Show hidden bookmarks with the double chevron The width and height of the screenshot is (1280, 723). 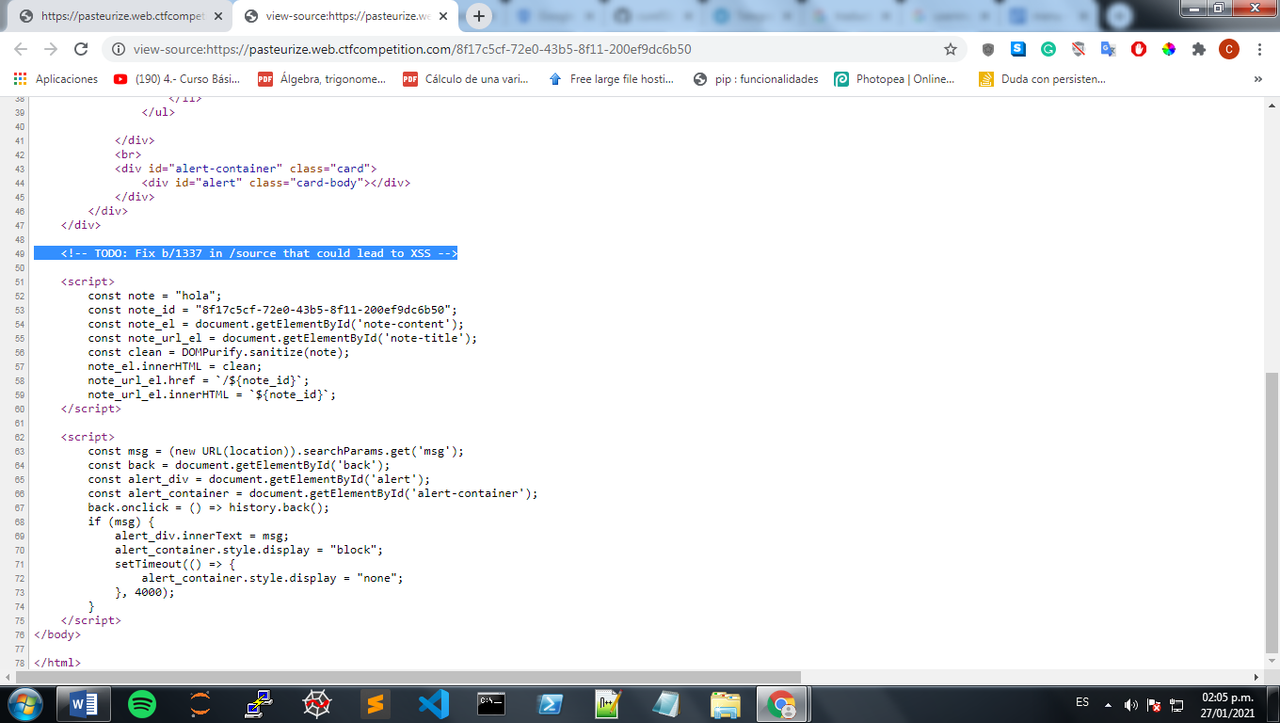click(1258, 79)
